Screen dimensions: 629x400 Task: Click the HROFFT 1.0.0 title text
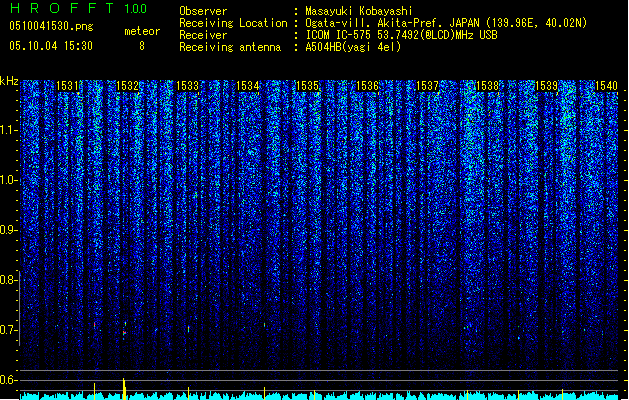click(78, 8)
